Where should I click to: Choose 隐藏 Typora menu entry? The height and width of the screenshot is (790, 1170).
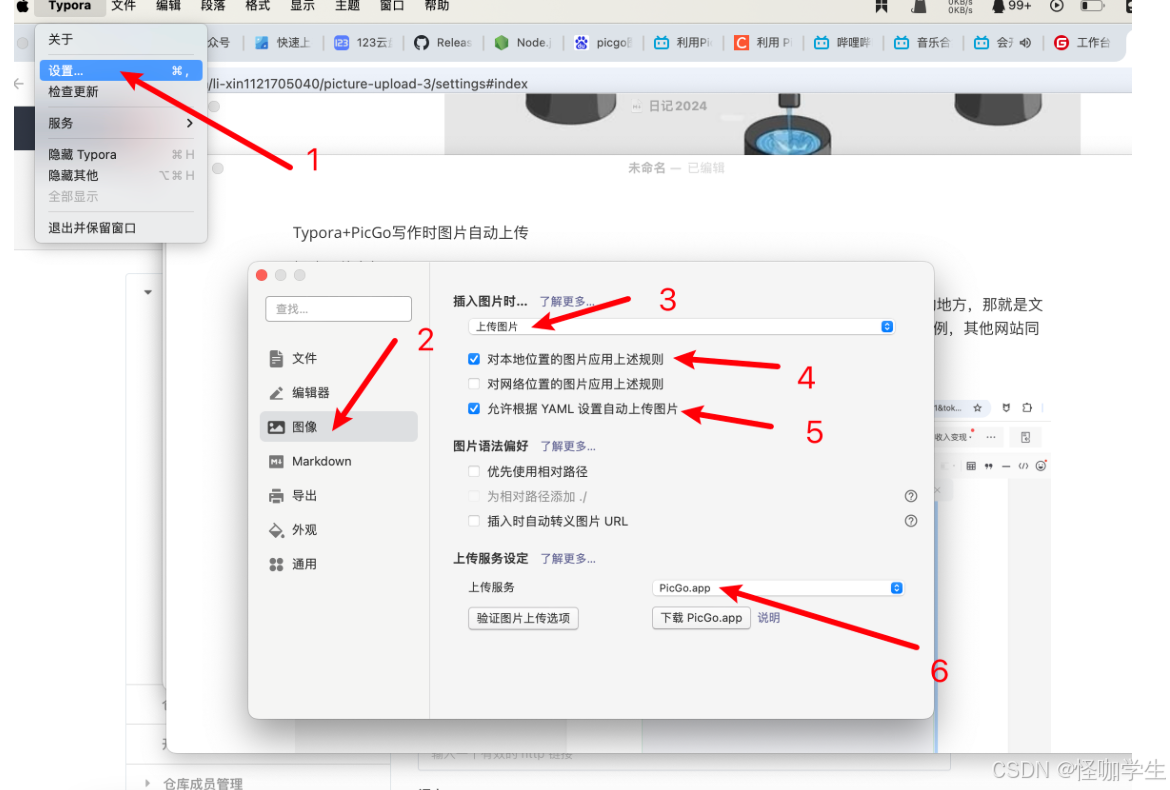tap(121, 154)
